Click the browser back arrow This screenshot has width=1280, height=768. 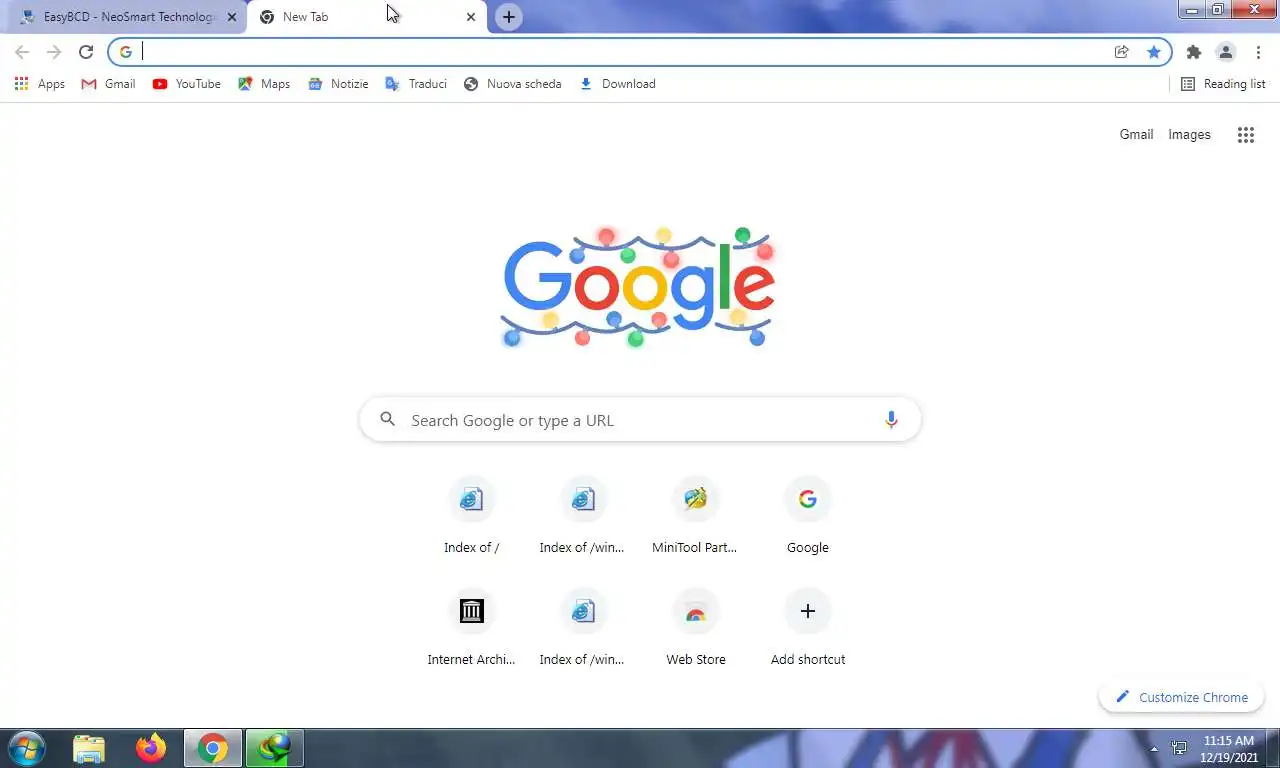[x=22, y=52]
